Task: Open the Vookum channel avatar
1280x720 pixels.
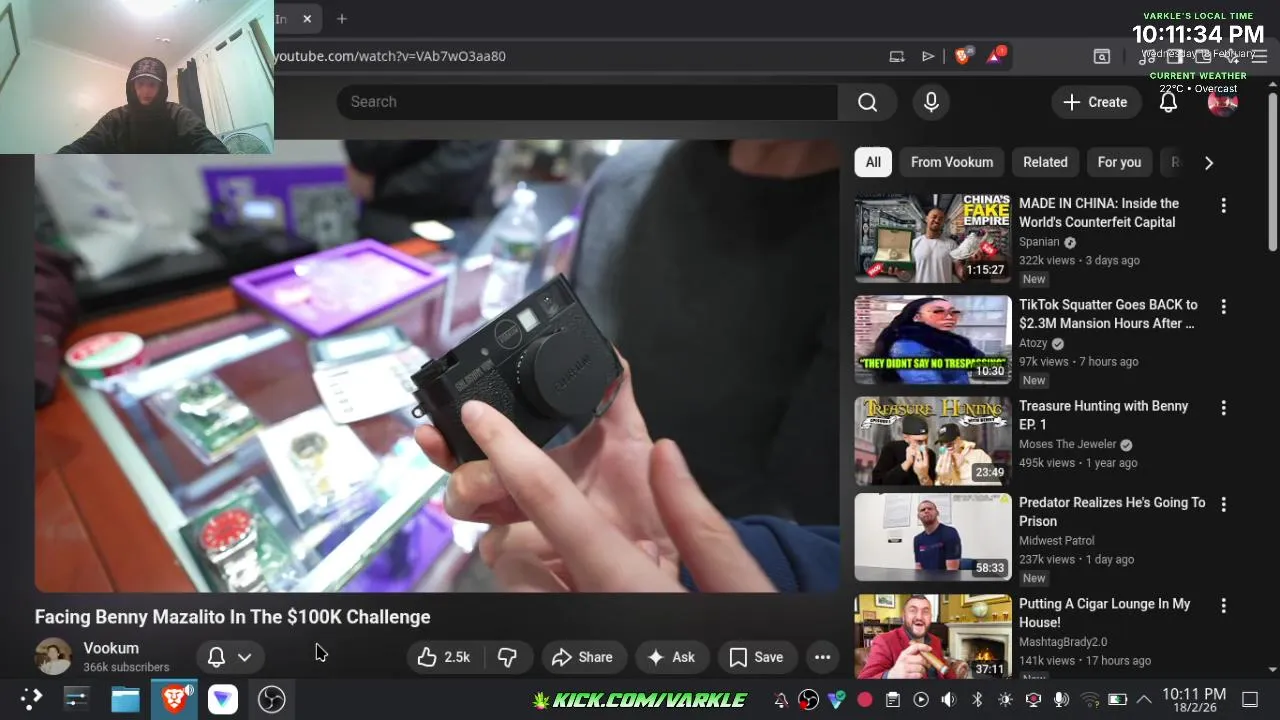Action: coord(53,657)
